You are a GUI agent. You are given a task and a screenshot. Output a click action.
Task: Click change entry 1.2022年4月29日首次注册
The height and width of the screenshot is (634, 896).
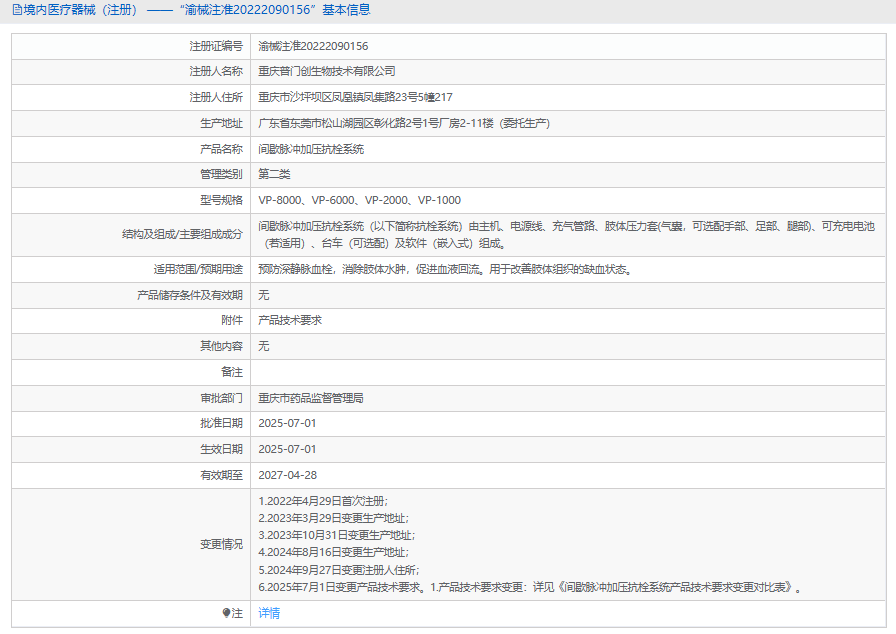tap(323, 501)
